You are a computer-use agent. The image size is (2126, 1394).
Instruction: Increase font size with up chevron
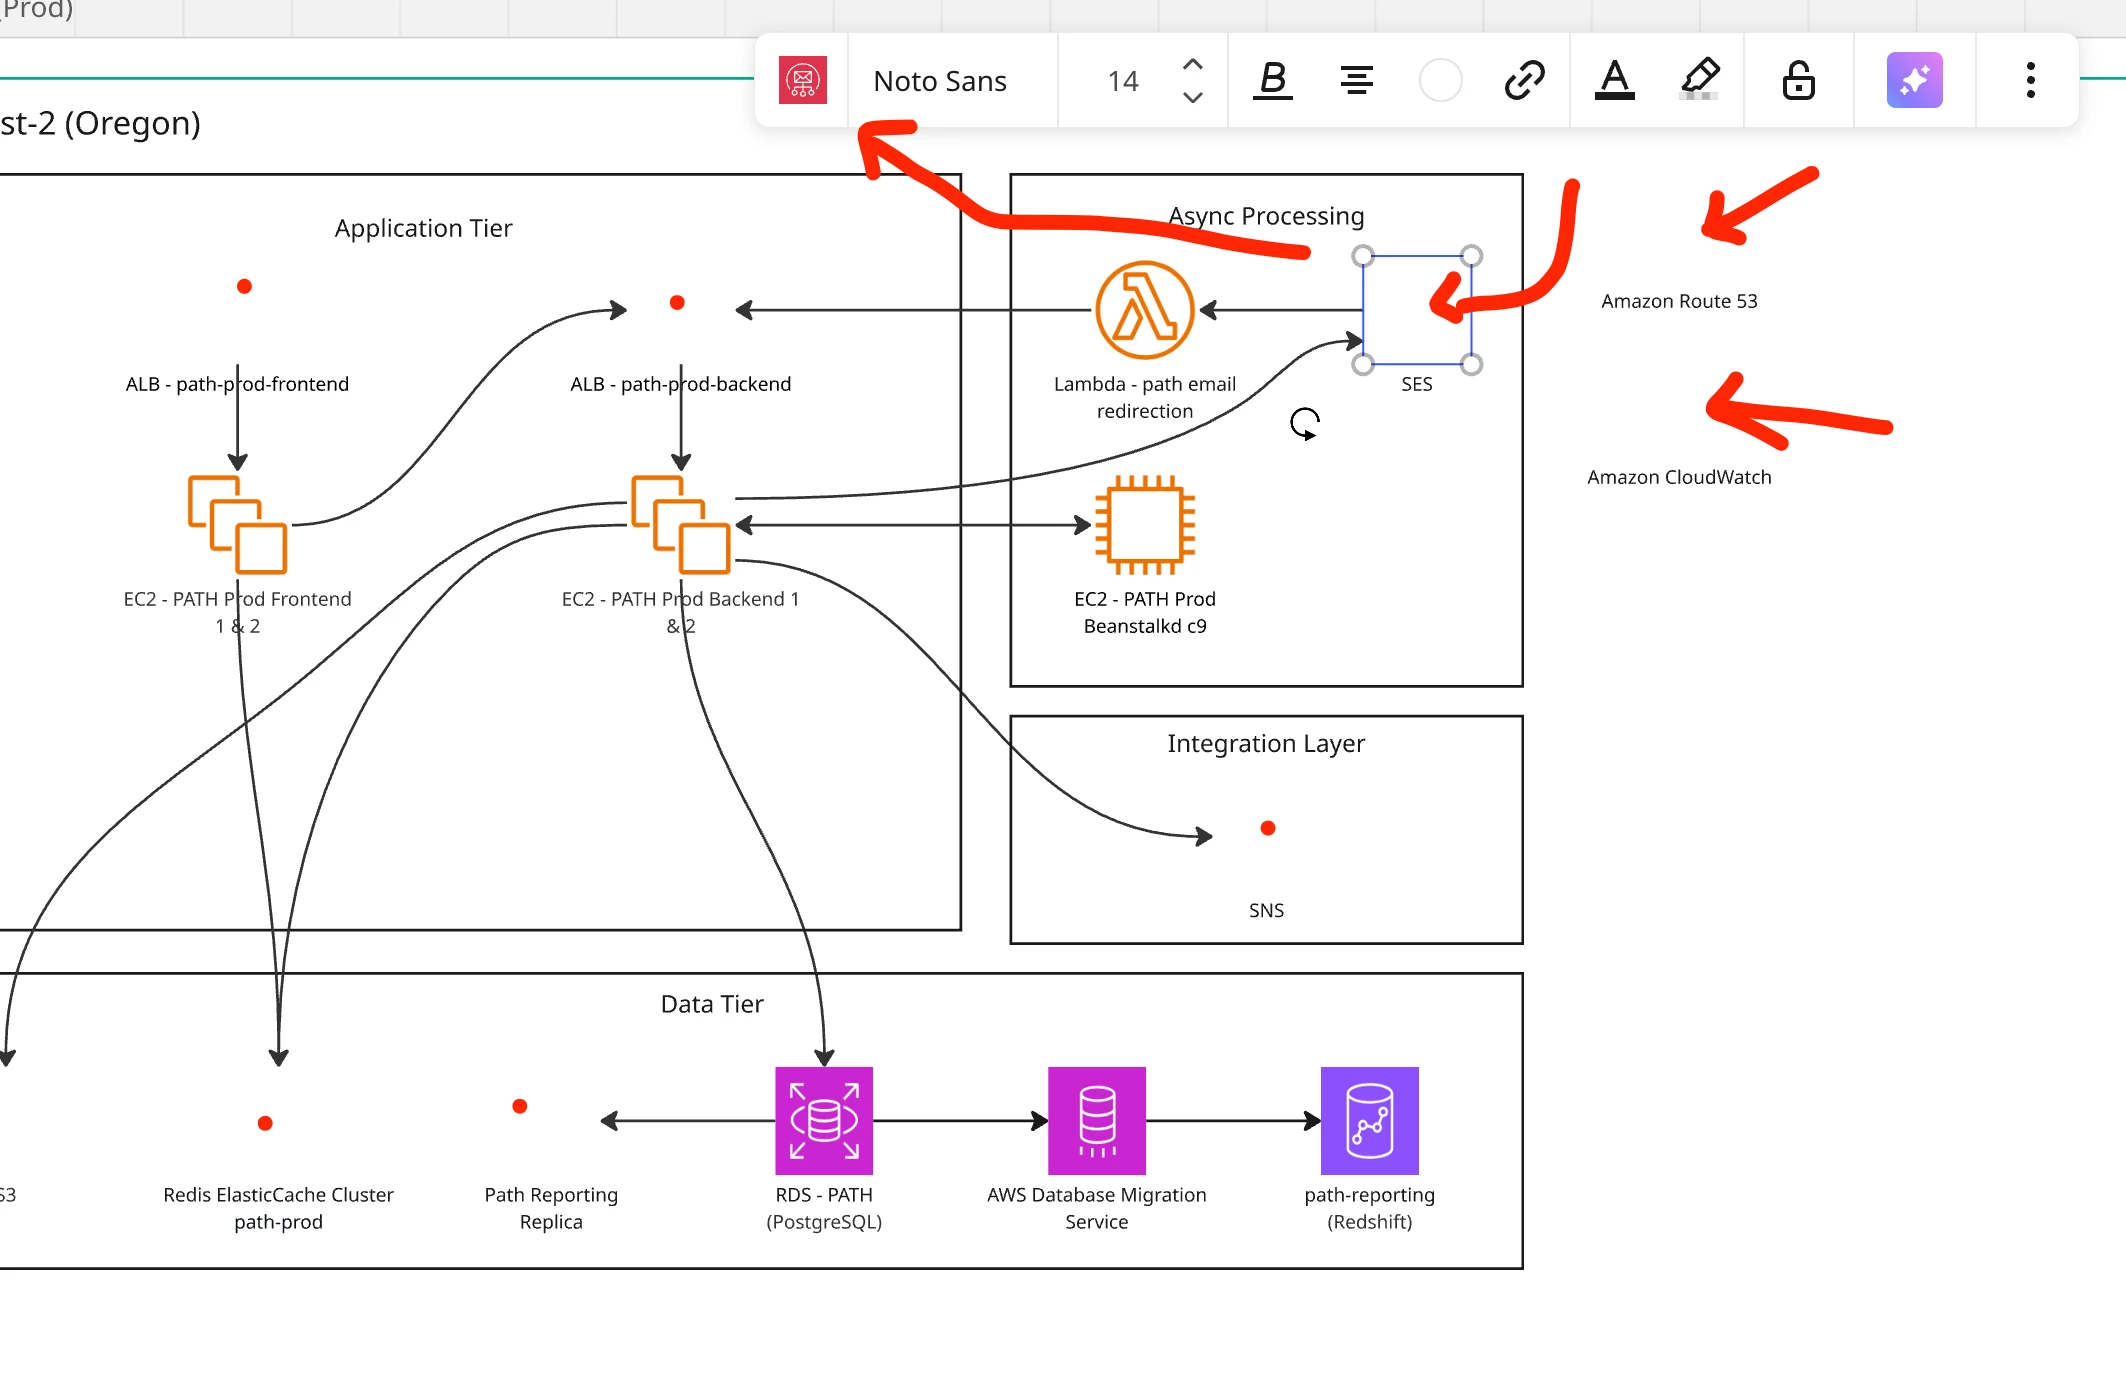[1192, 64]
